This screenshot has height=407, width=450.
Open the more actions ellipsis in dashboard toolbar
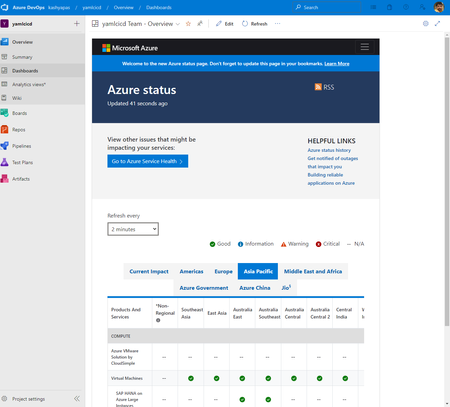tap(277, 24)
